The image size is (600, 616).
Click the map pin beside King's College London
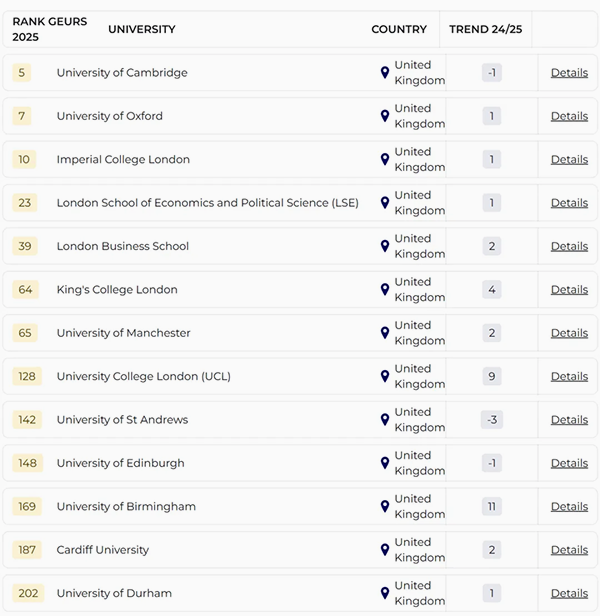385,290
